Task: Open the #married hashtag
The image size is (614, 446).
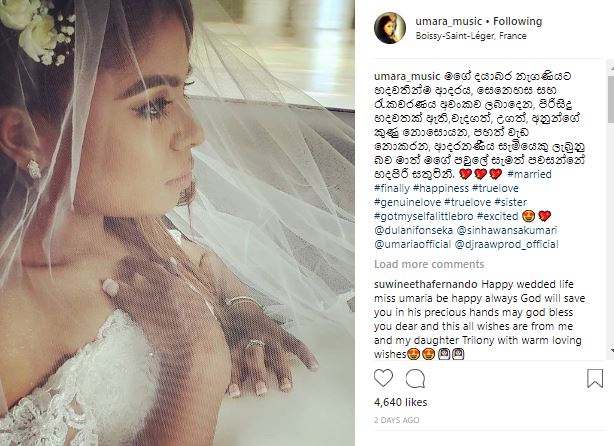Action: [x=529, y=174]
